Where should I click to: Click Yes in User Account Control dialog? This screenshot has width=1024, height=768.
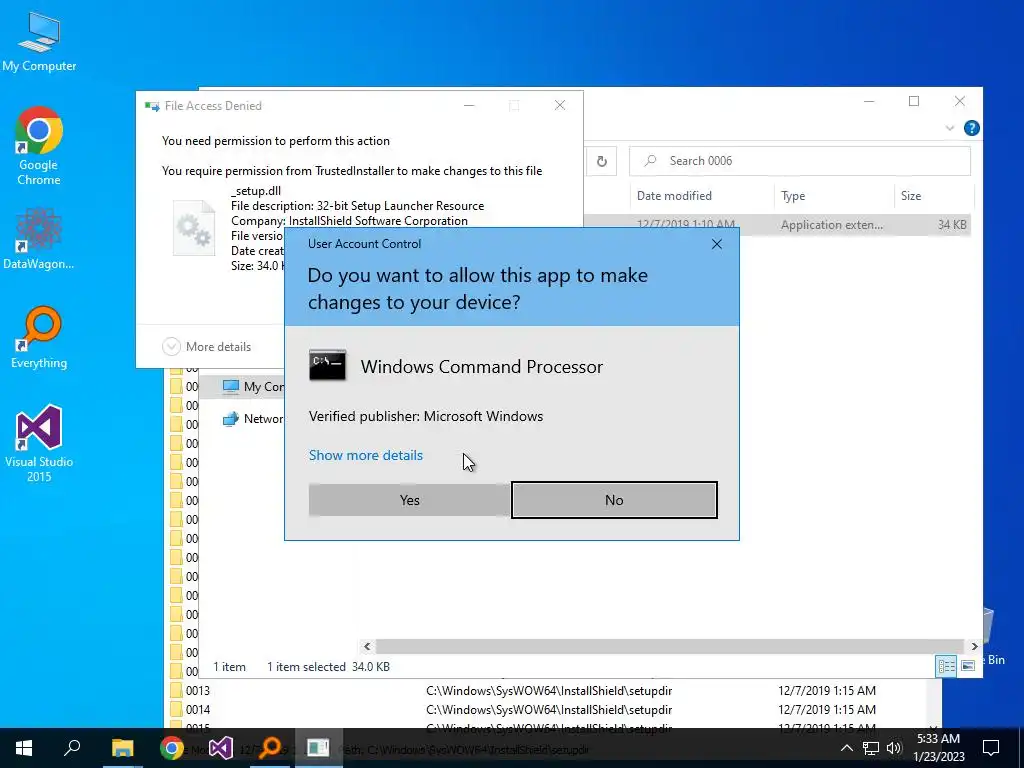[x=409, y=500]
